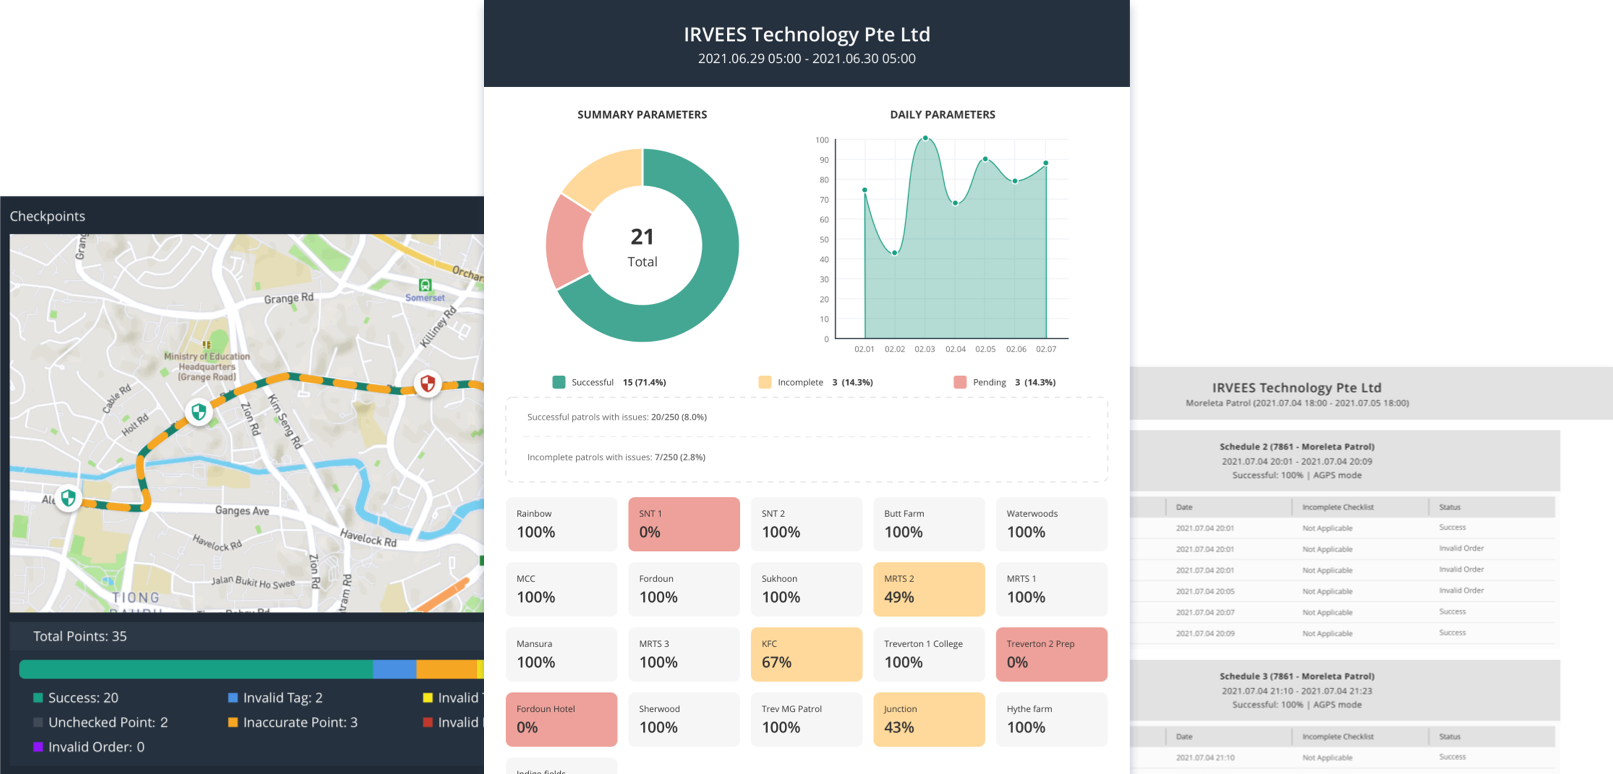Click the blue Invalid Tag legend swatch
Image resolution: width=1613 pixels, height=774 pixels.
233,698
